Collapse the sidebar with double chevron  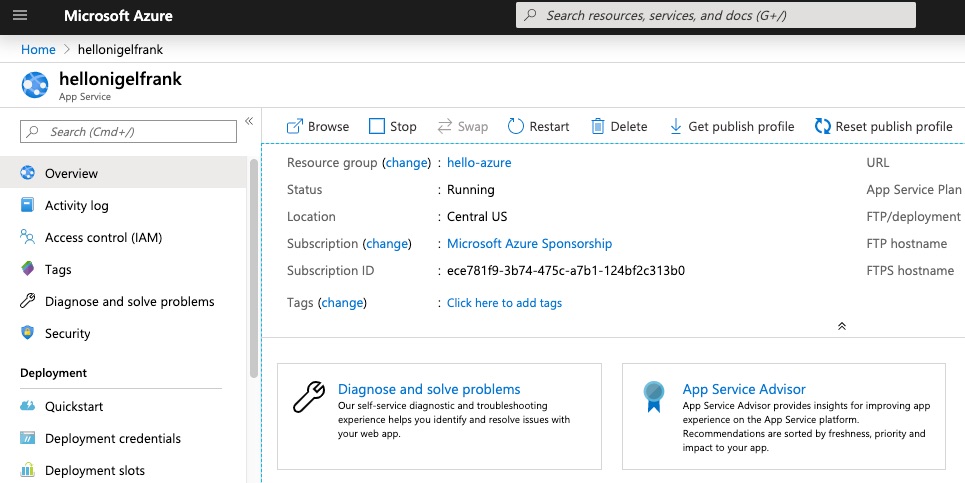click(249, 121)
